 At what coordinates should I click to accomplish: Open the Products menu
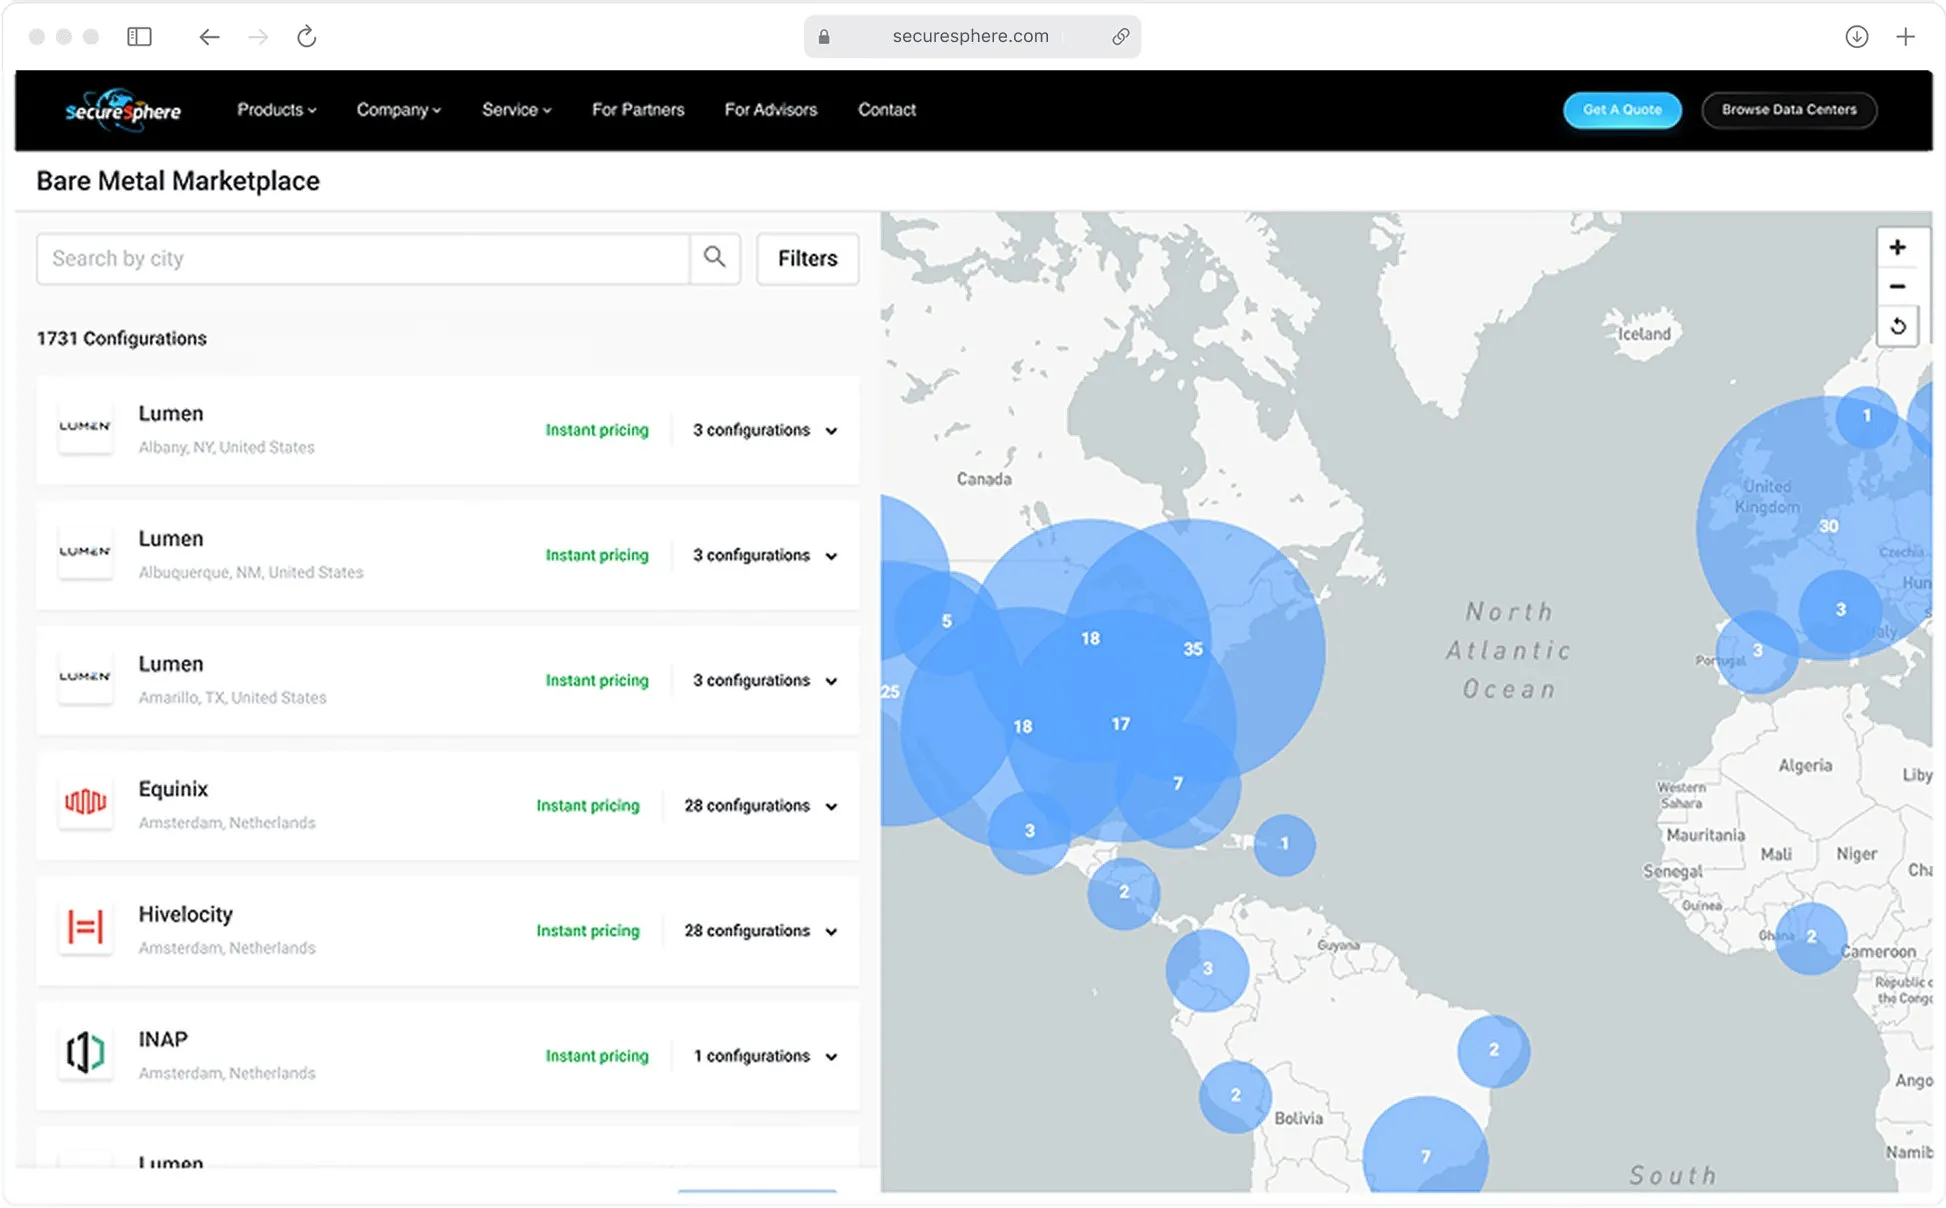276,110
